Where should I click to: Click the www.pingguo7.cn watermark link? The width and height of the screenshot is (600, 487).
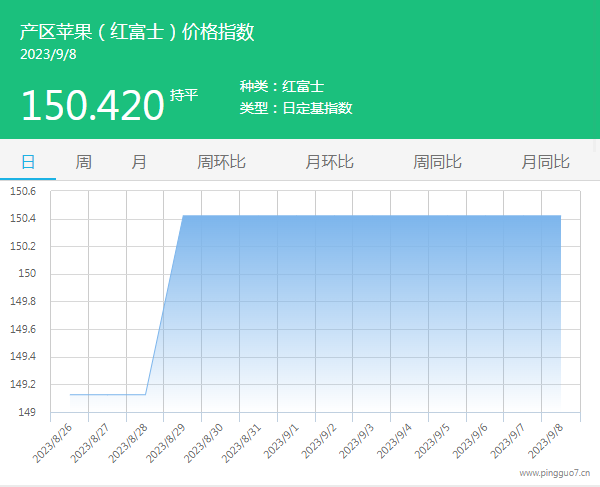coord(554,473)
